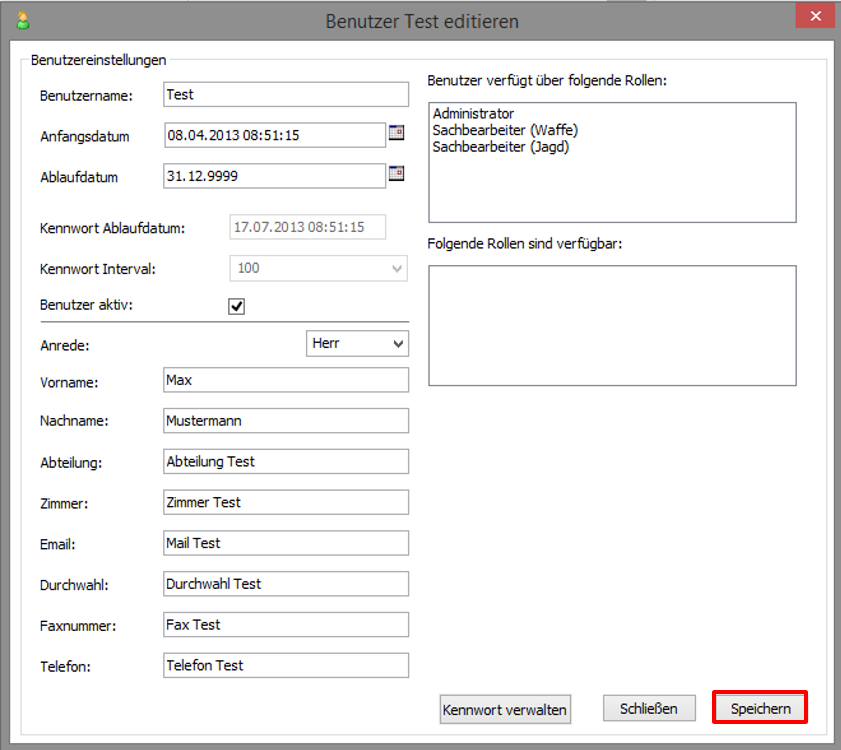Select Administrator in assigned roles list
This screenshot has height=750, width=841.
[x=473, y=115]
